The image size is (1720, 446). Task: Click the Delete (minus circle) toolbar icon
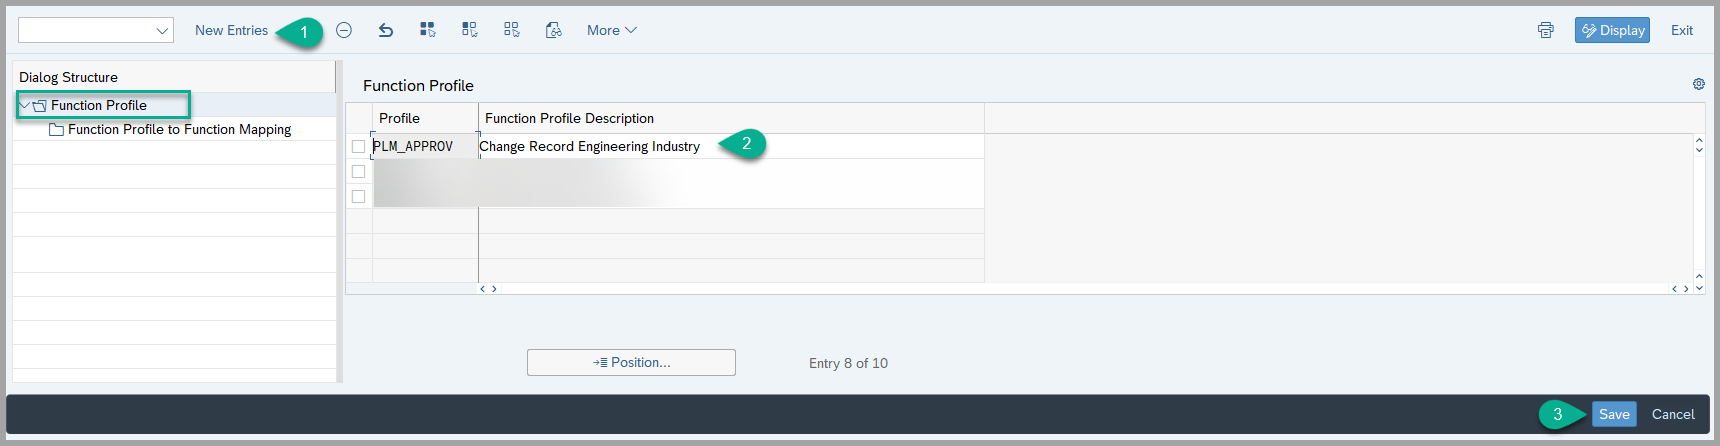pos(344,30)
